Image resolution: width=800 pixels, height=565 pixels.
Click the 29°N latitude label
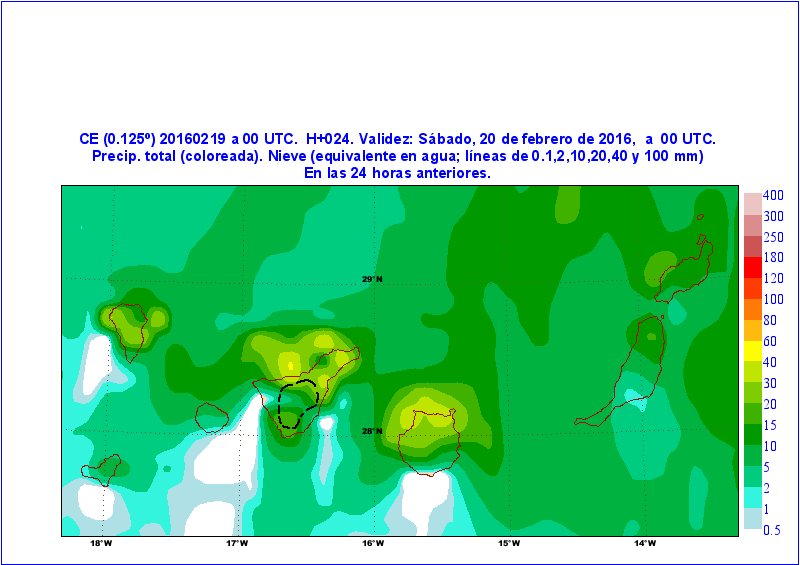click(x=372, y=279)
